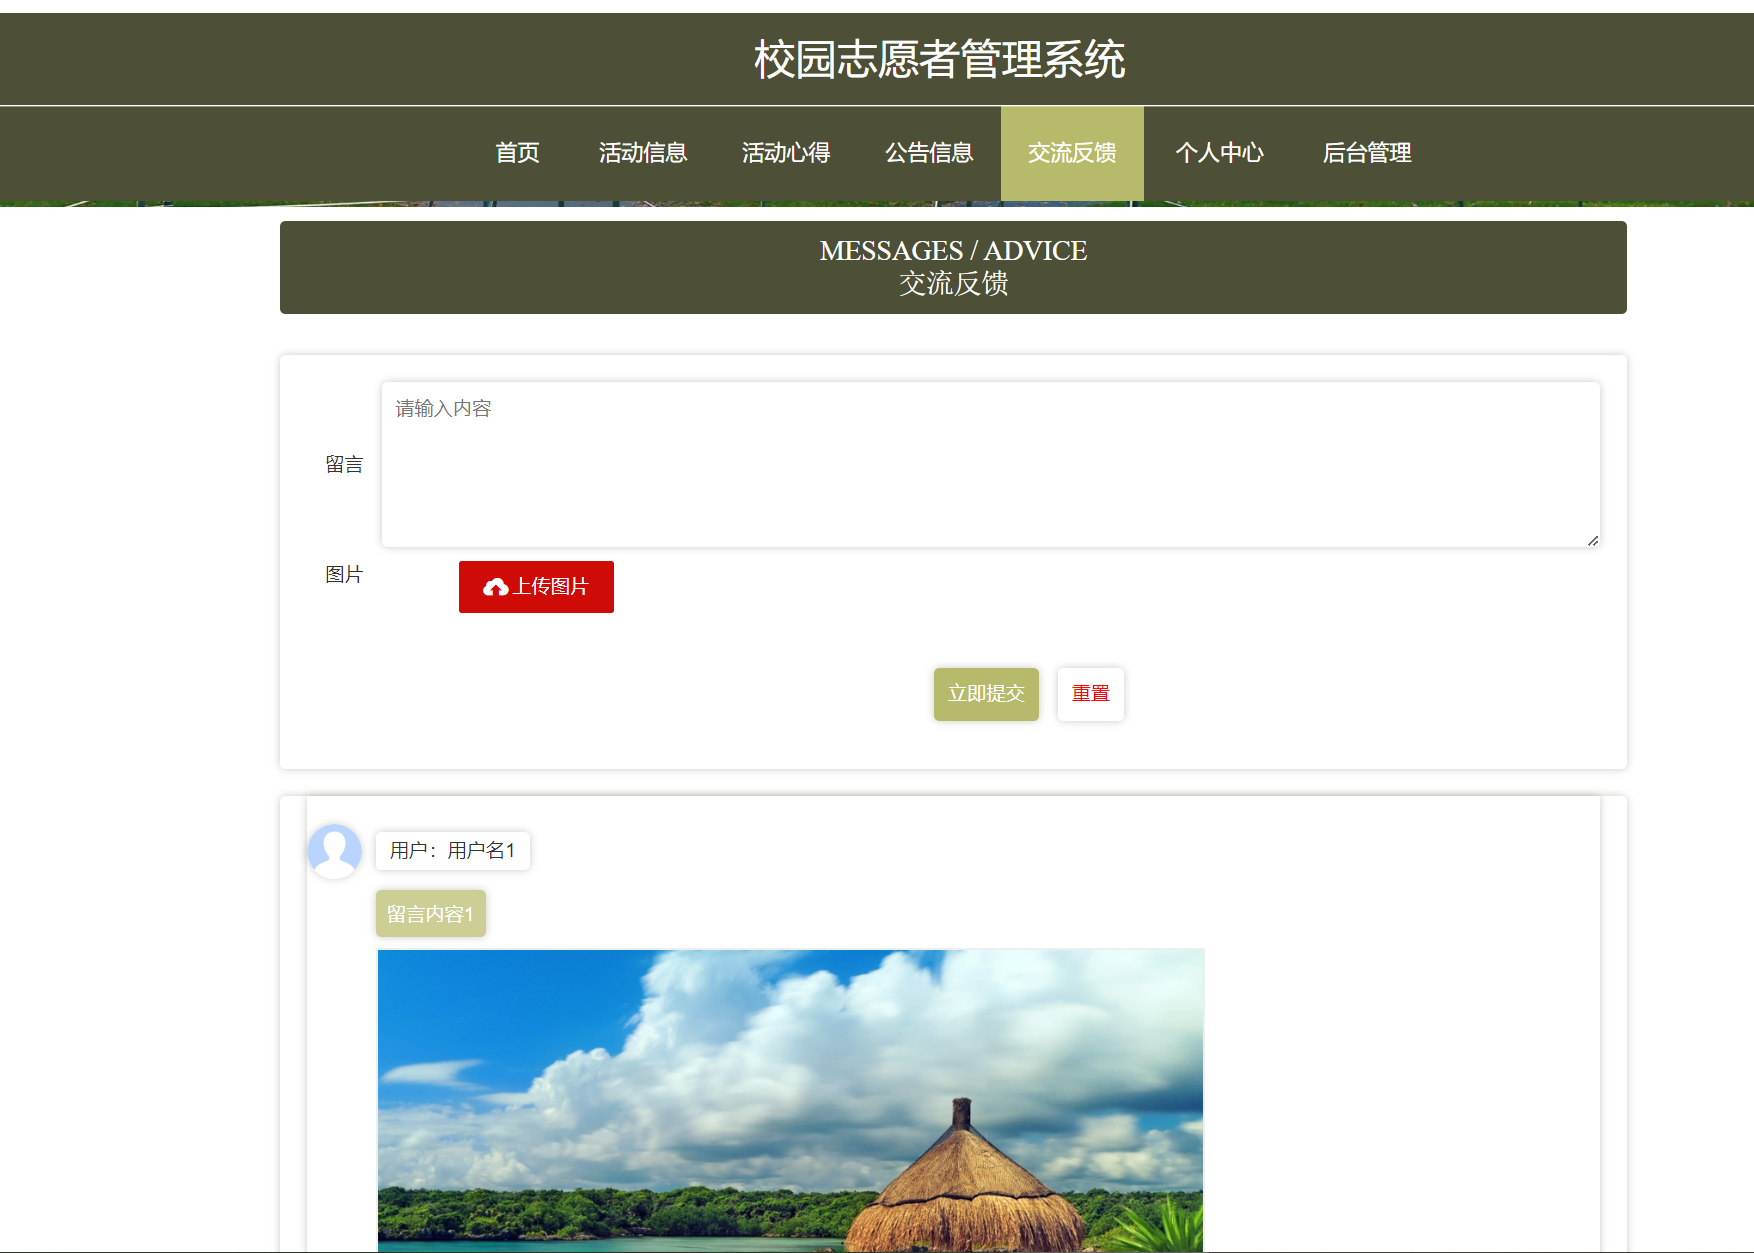Click the avatar icon of 用户名1
Viewport: 1754px width, 1253px height.
coord(334,851)
